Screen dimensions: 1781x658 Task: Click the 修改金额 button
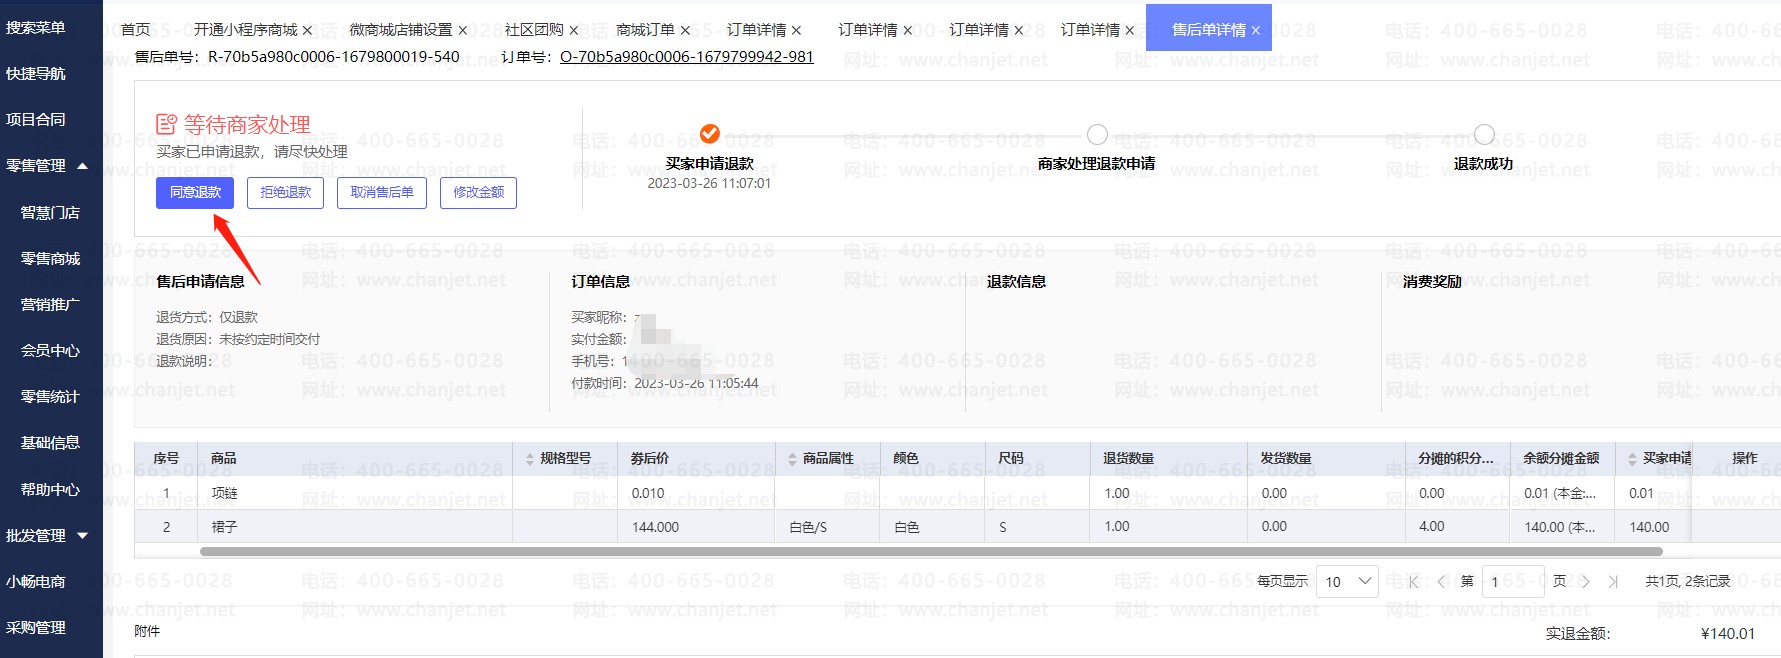[478, 193]
